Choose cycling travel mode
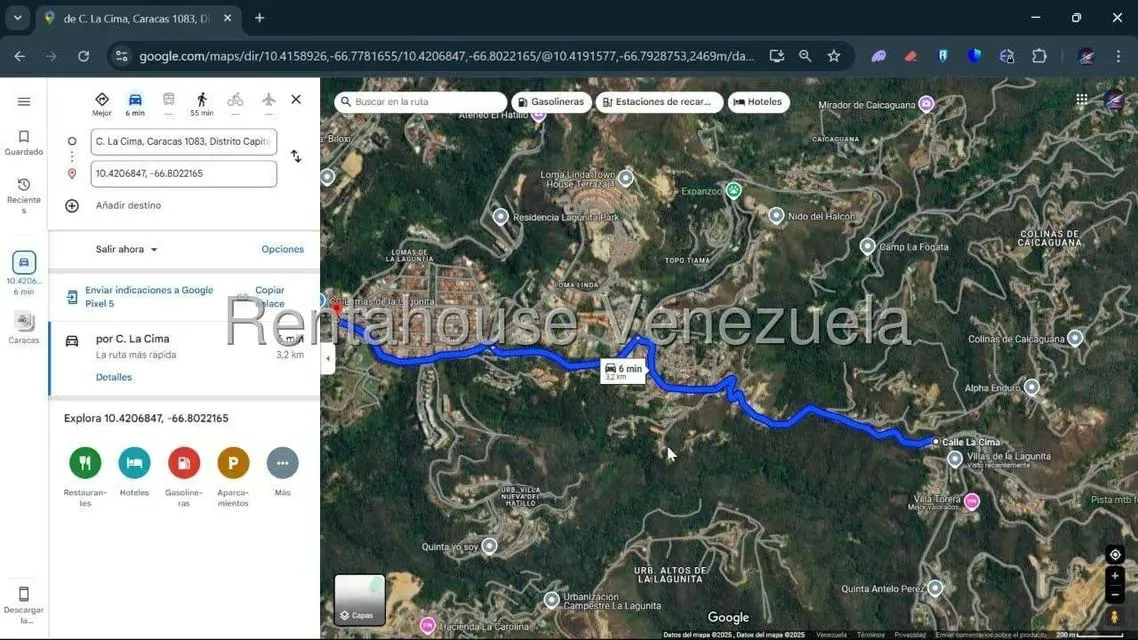The image size is (1138, 640). click(235, 104)
